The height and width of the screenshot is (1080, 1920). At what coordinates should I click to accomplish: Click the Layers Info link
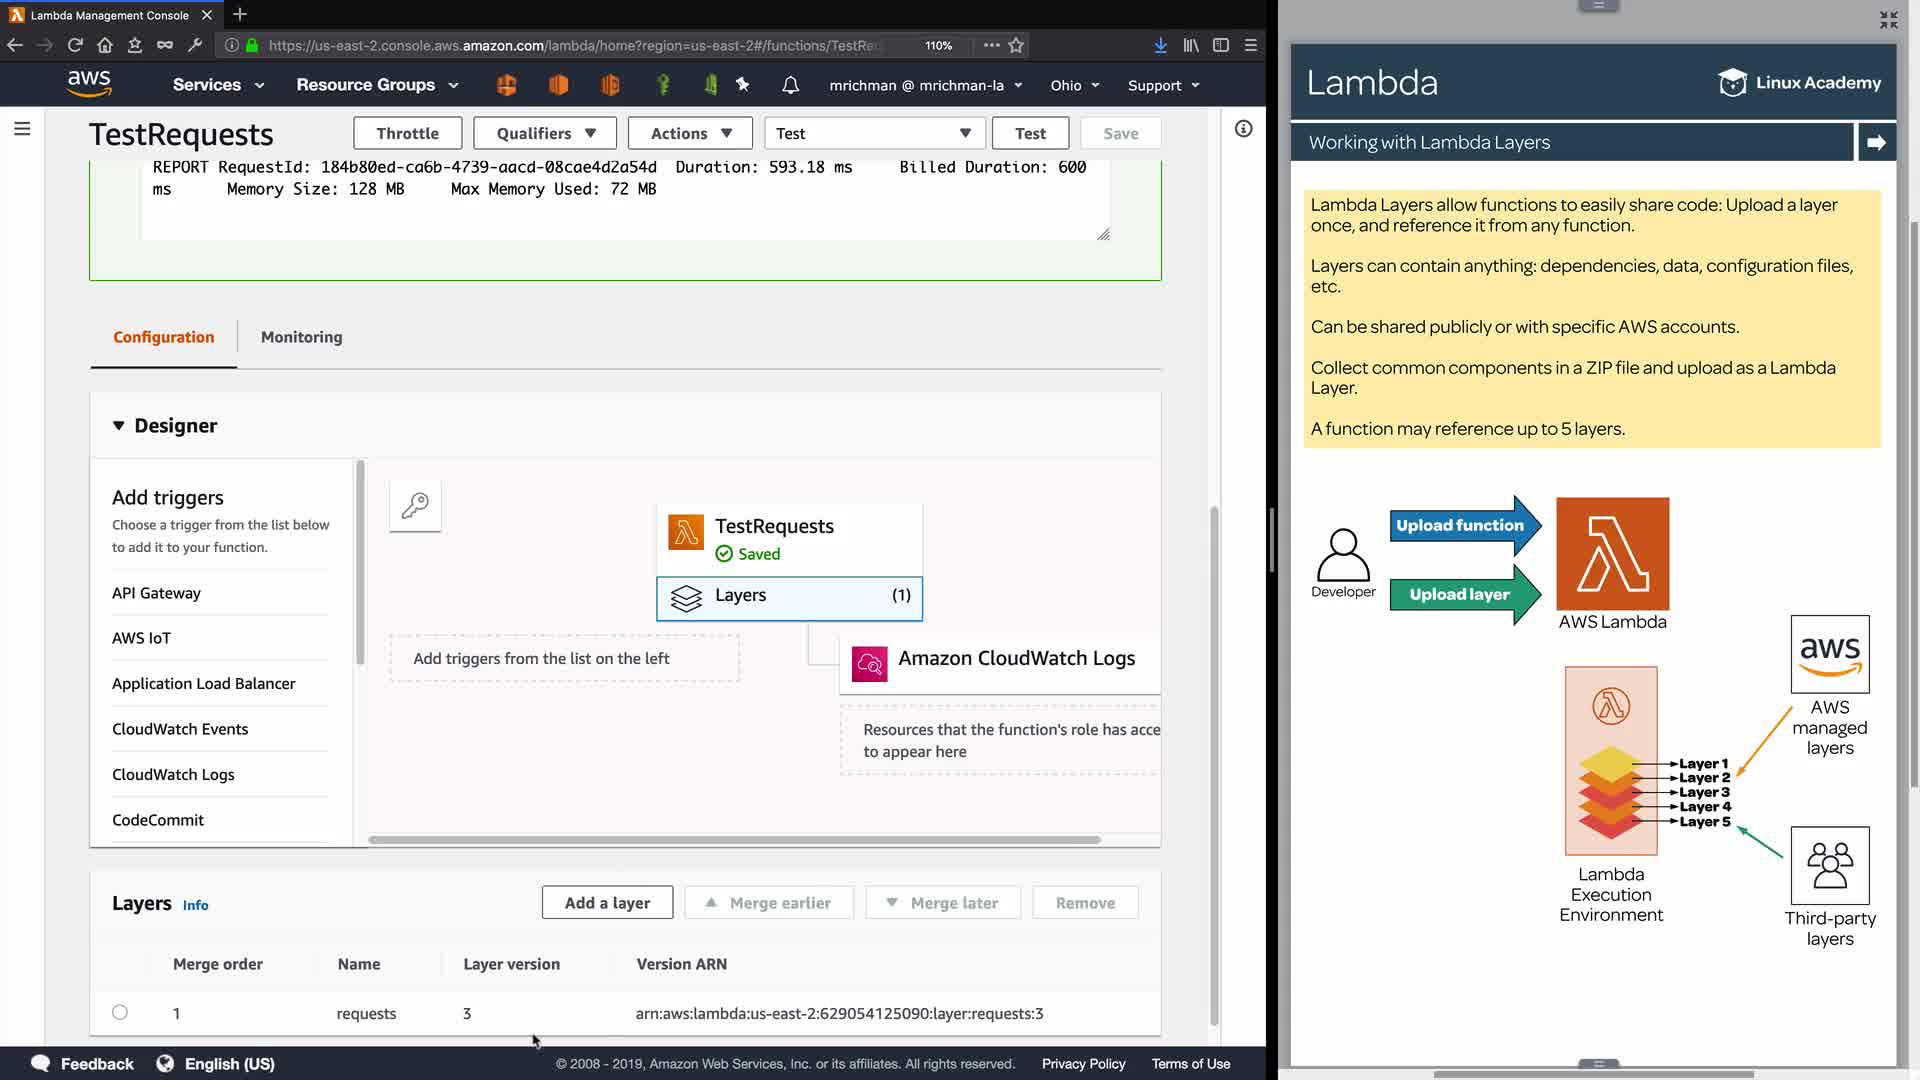195,905
